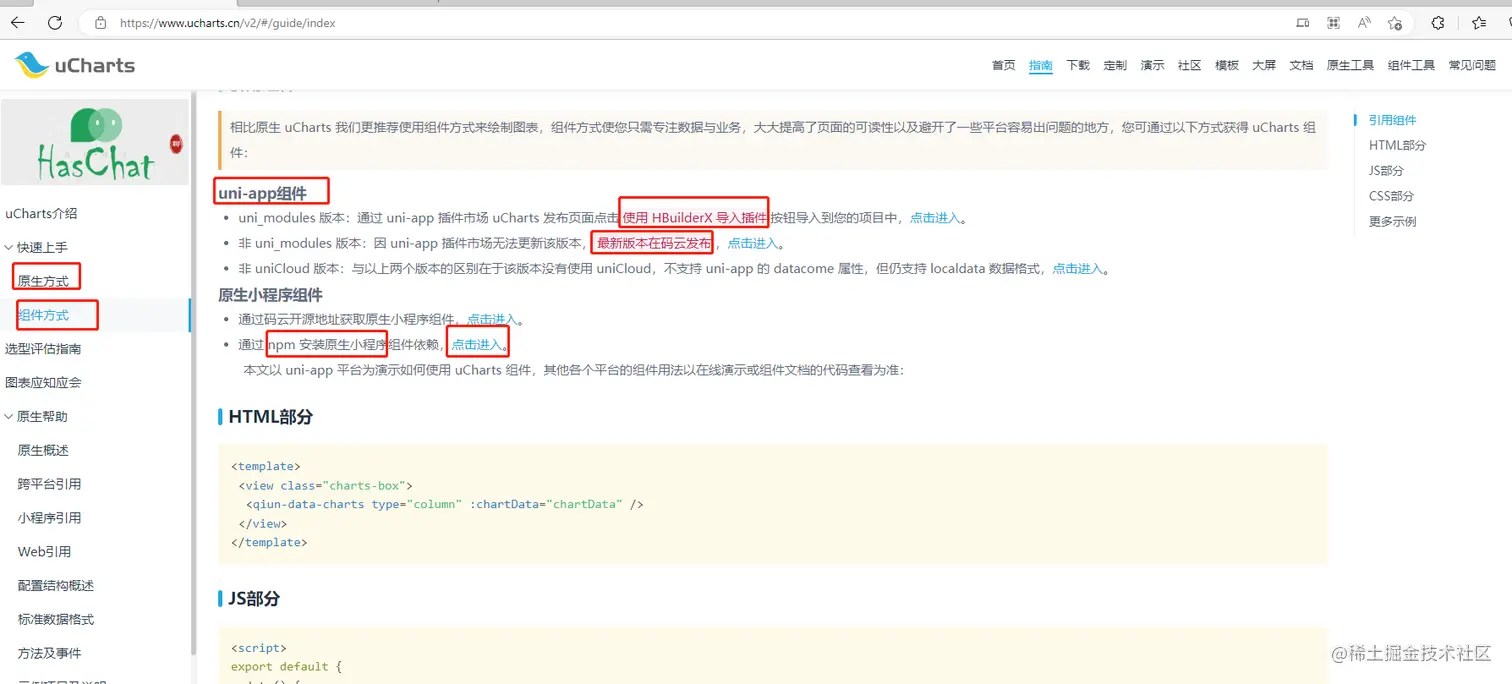1512x684 pixels.
Task: Open 选型评估指南 in sidebar
Action: 43,349
